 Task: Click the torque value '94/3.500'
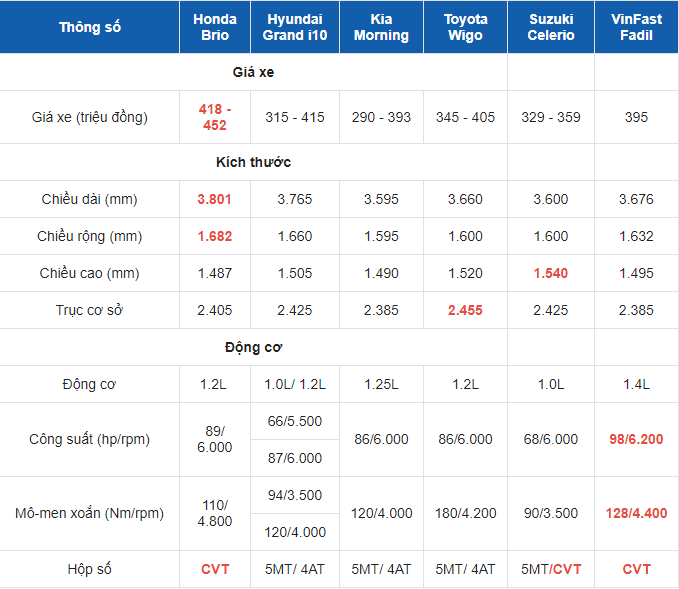(x=295, y=495)
